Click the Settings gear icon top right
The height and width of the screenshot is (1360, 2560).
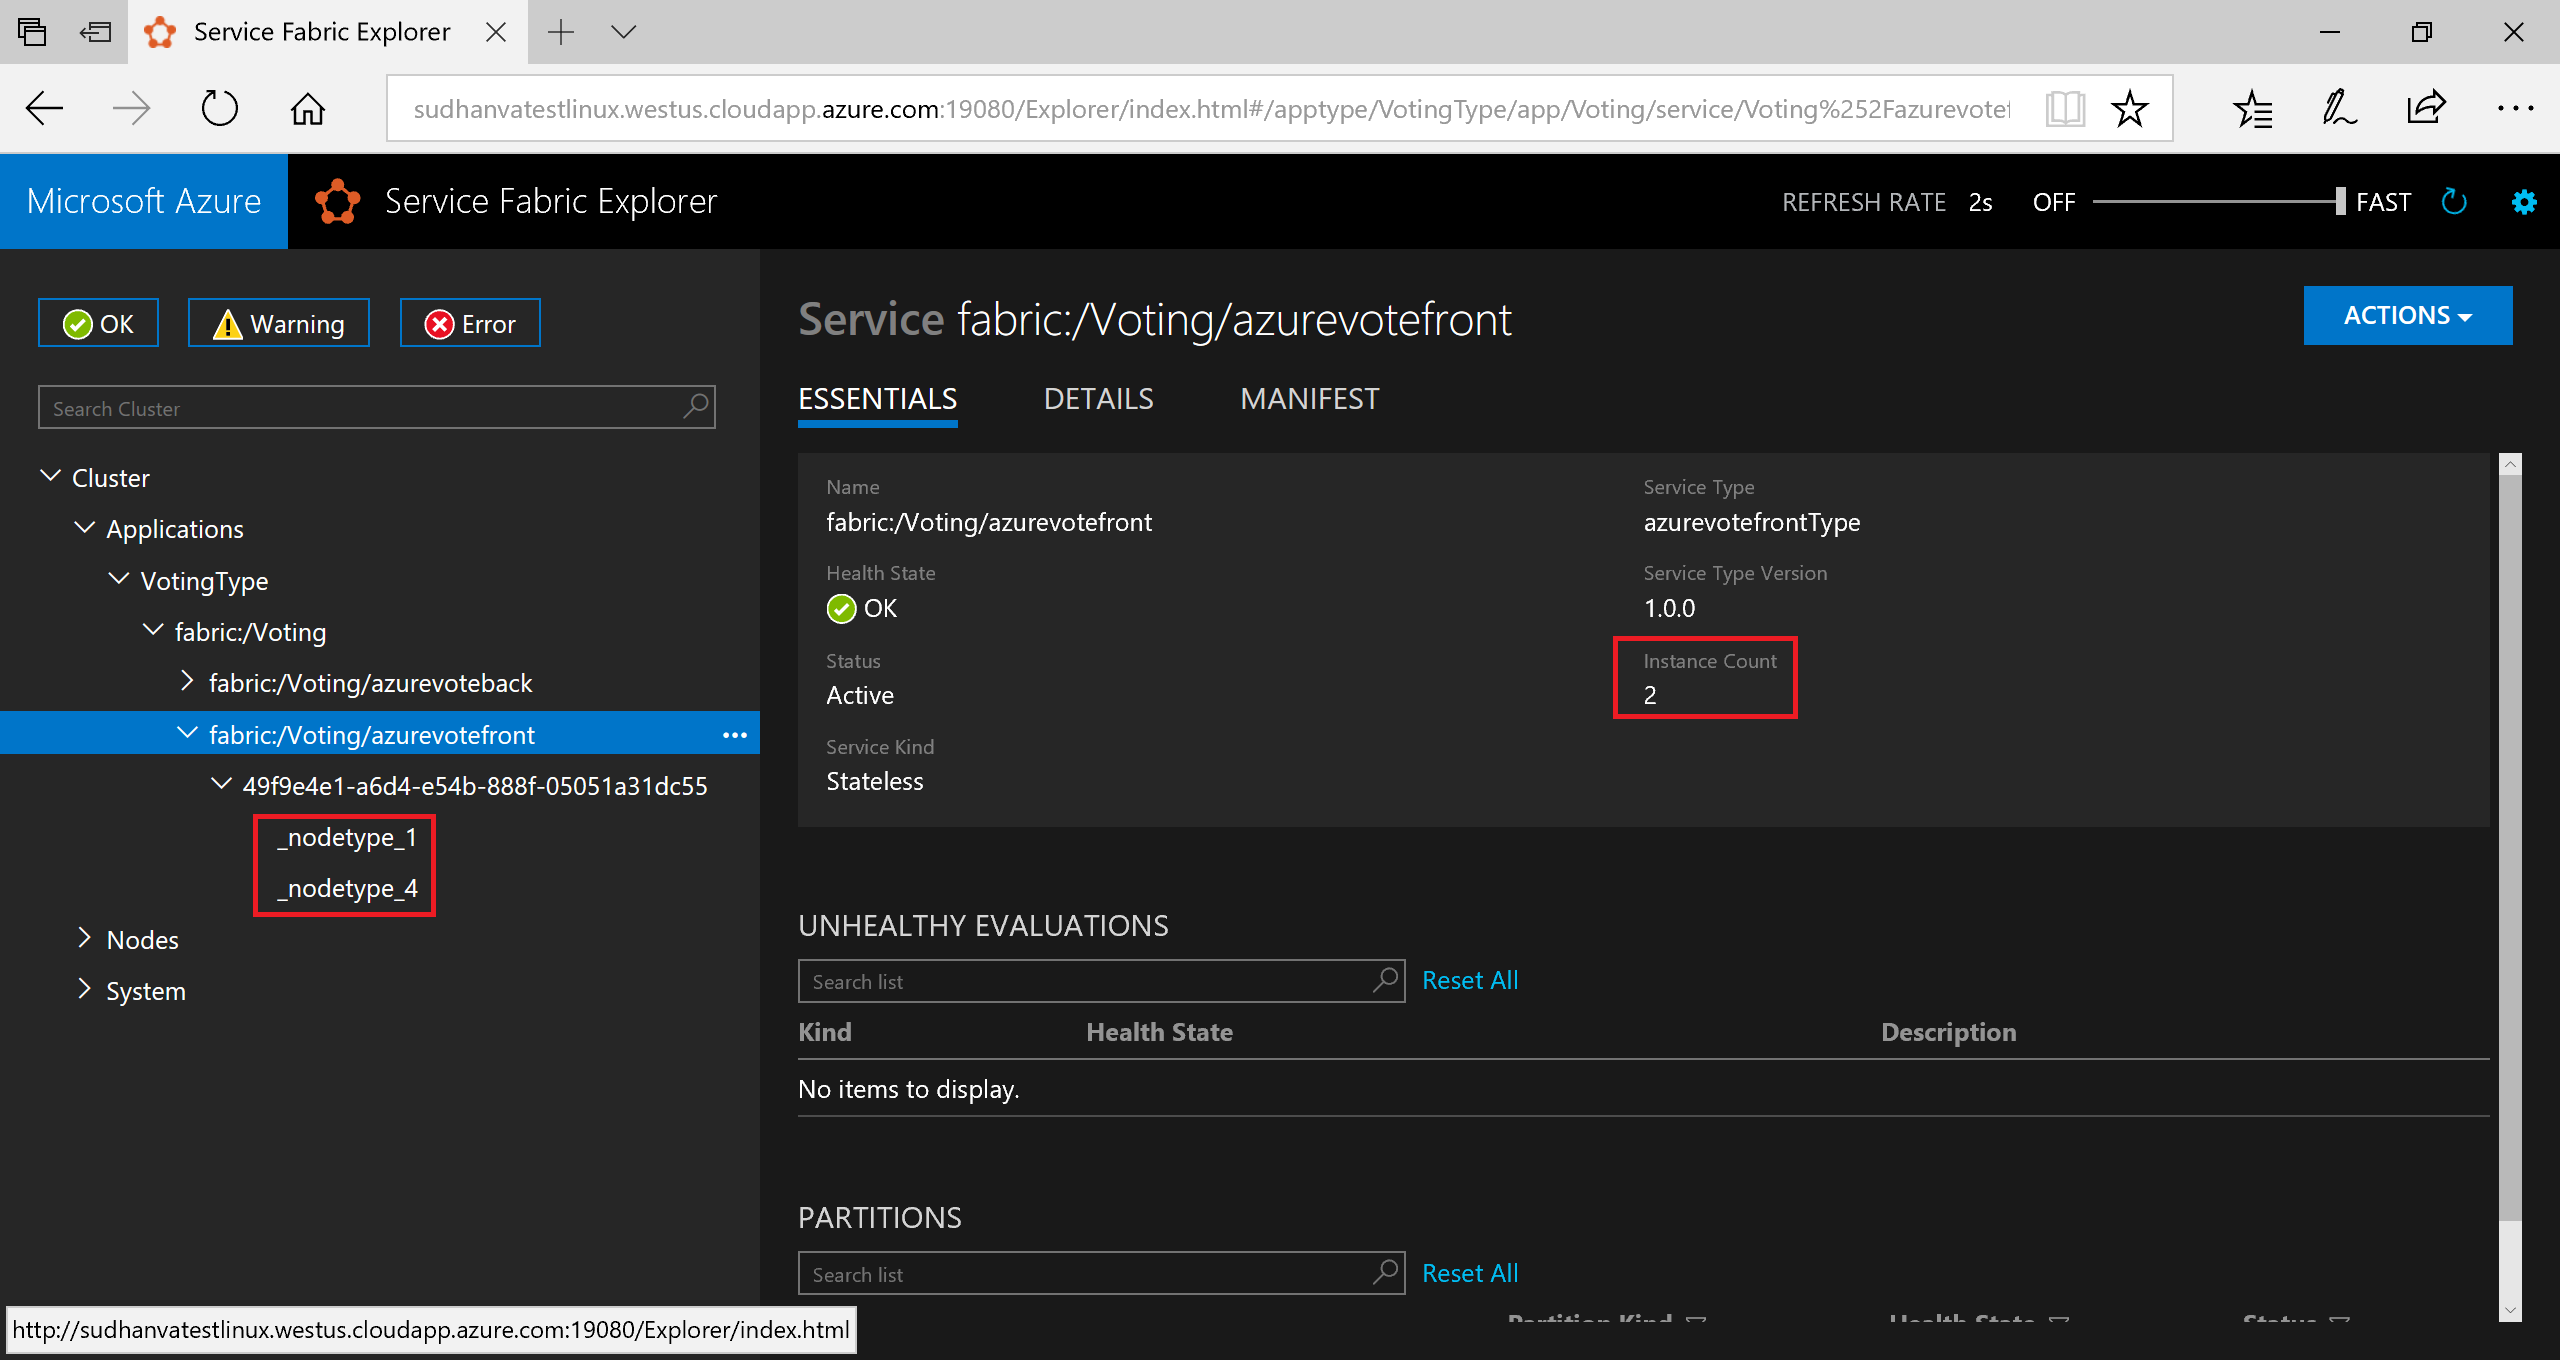point(2521,202)
